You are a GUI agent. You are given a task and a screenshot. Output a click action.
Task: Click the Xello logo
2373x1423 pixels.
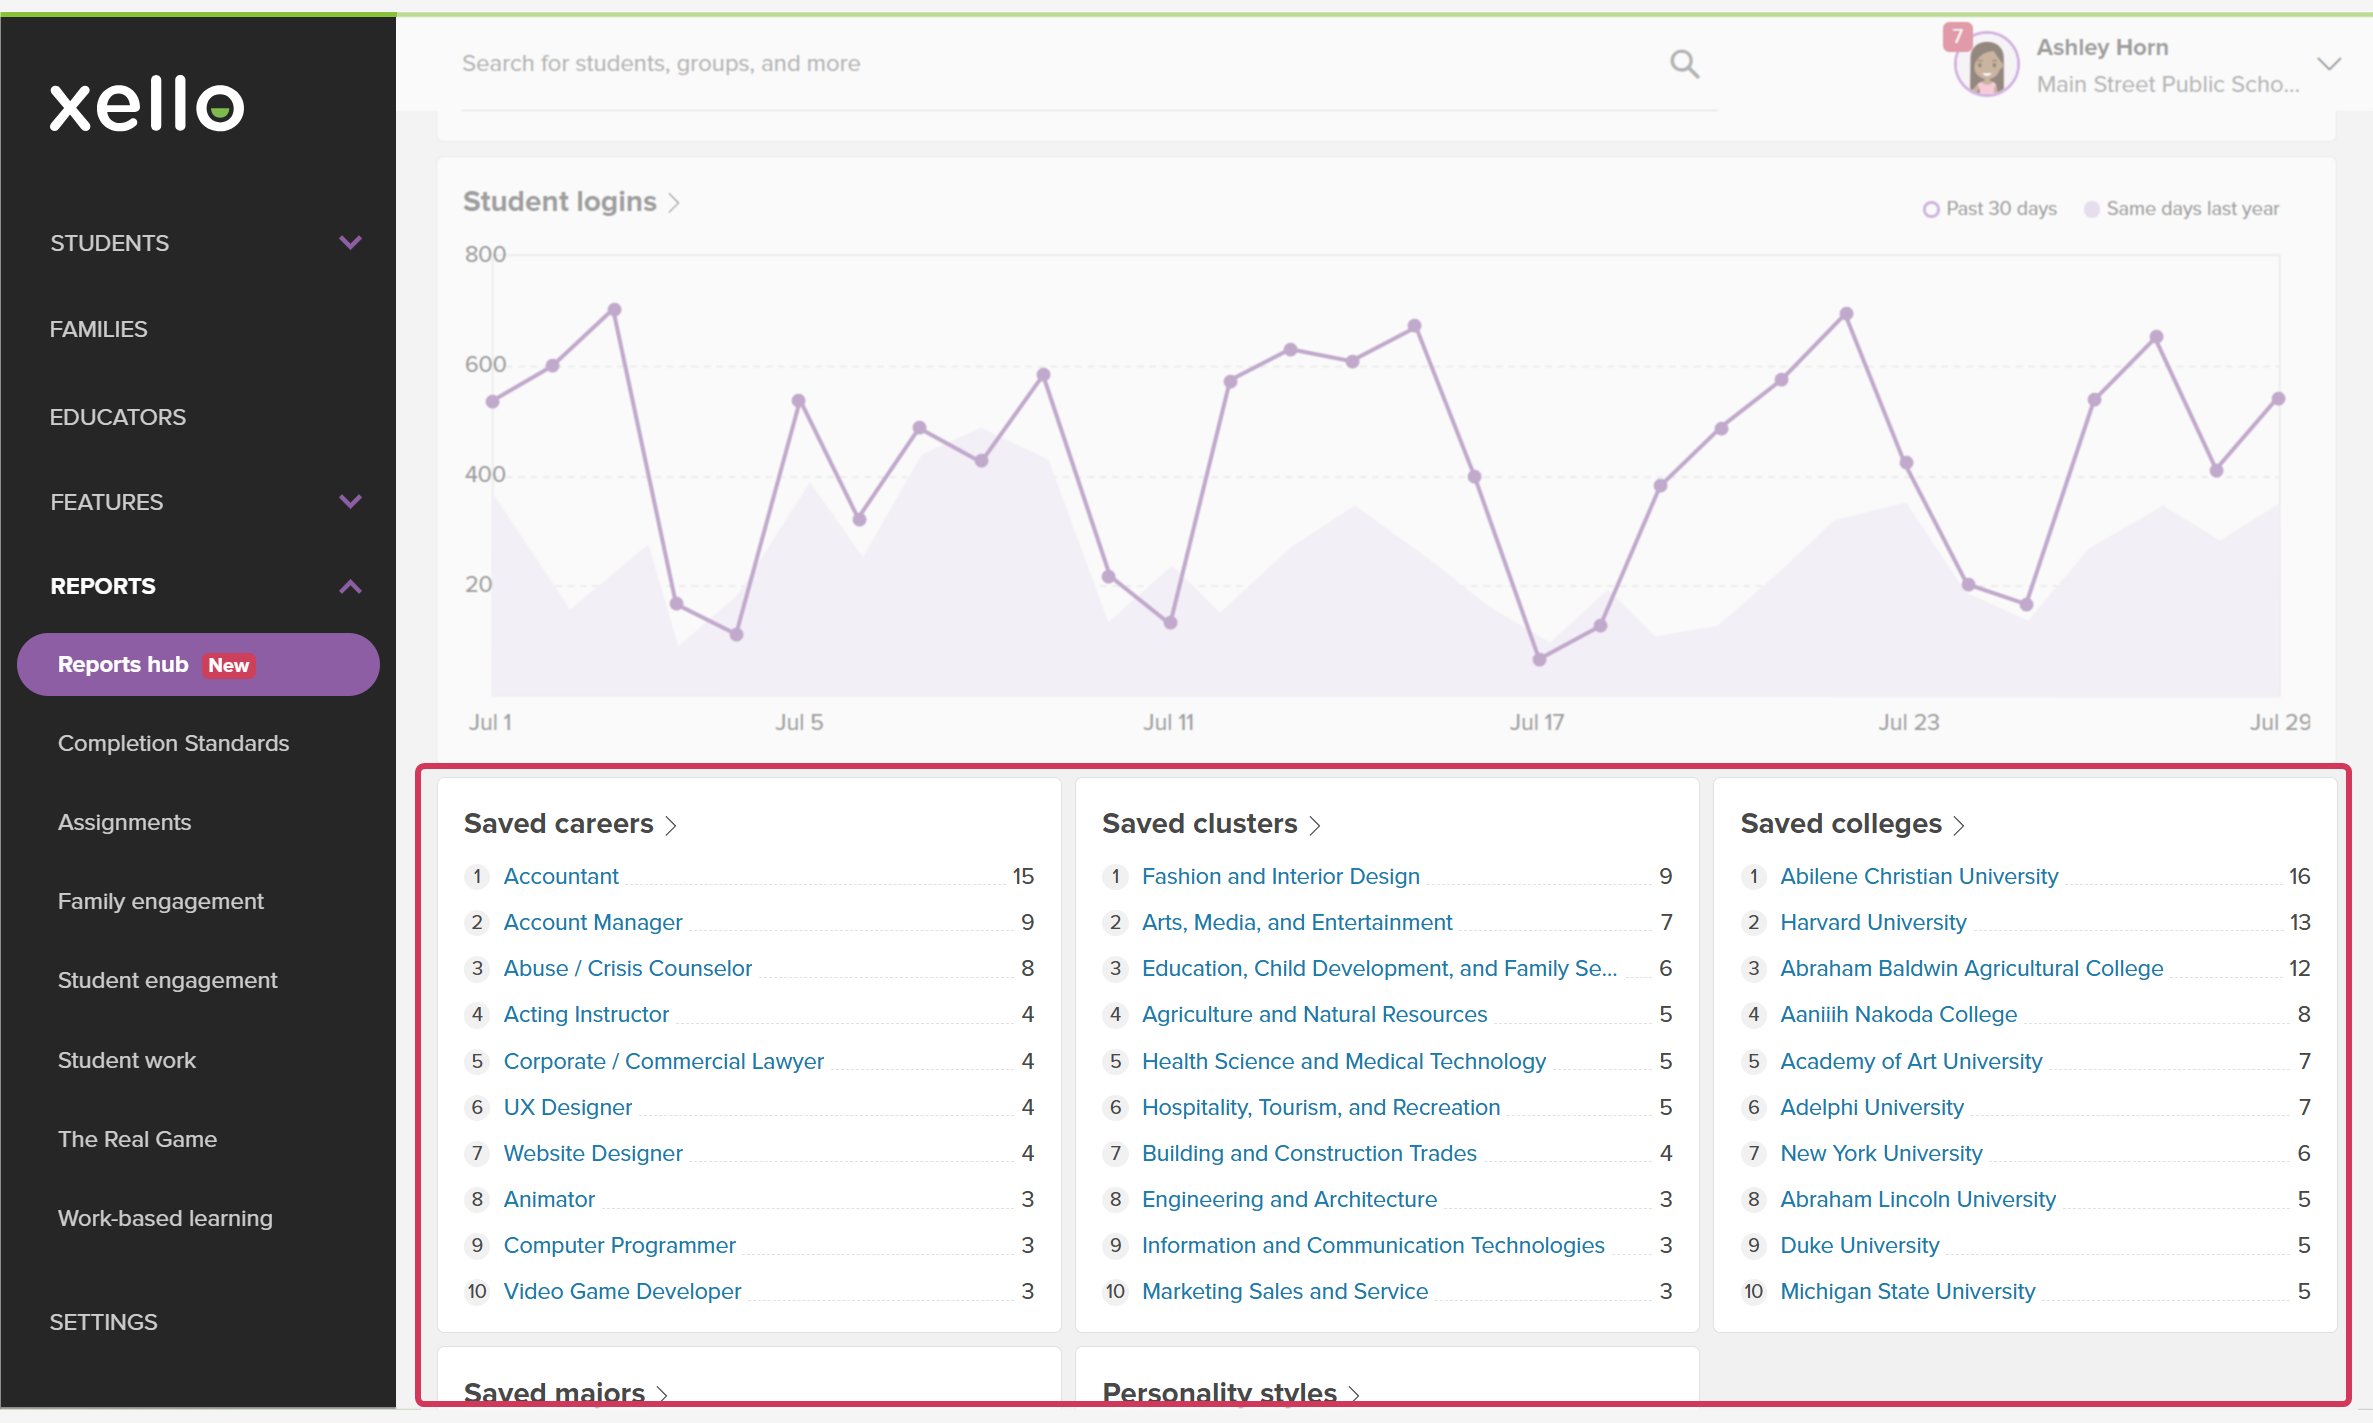[x=147, y=104]
